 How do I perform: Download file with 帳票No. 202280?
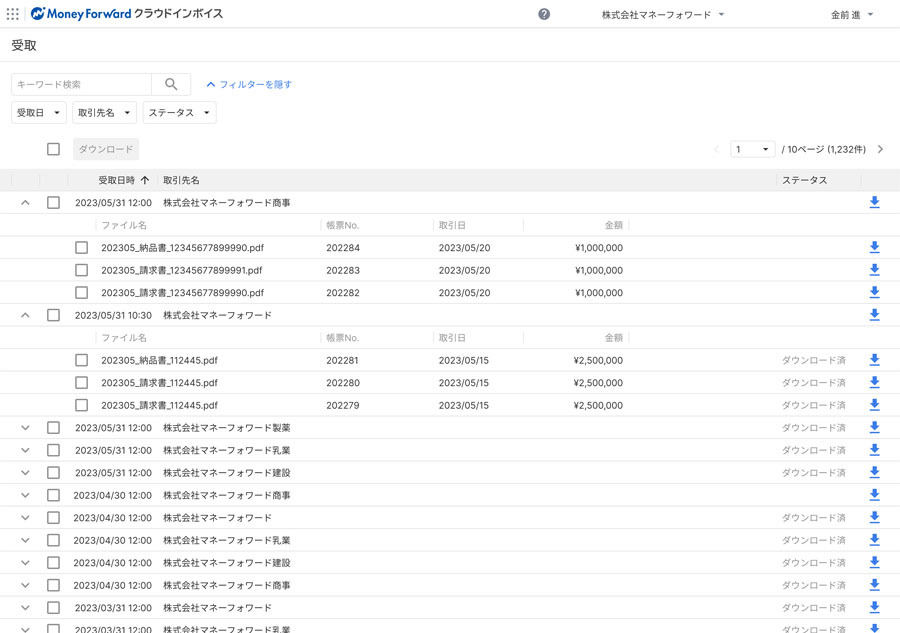875,382
